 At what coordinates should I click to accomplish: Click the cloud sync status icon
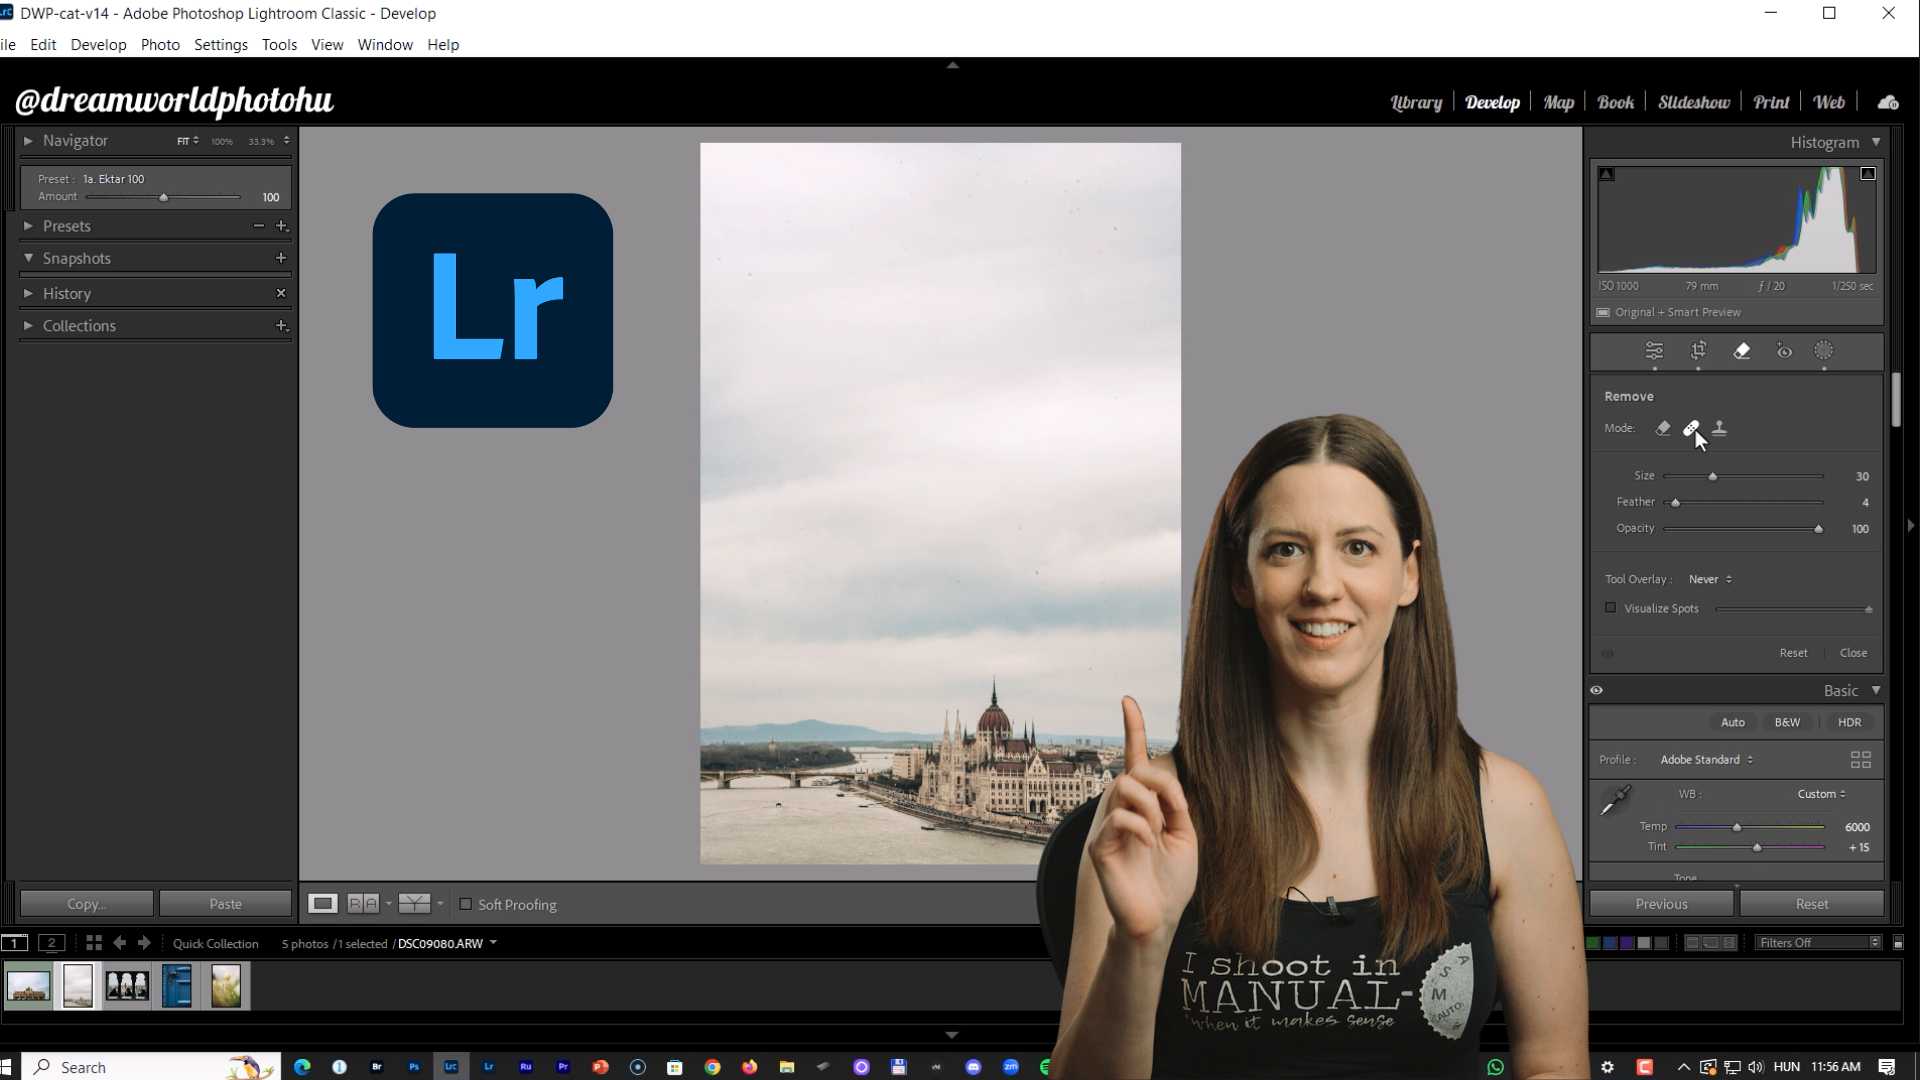[x=1888, y=102]
